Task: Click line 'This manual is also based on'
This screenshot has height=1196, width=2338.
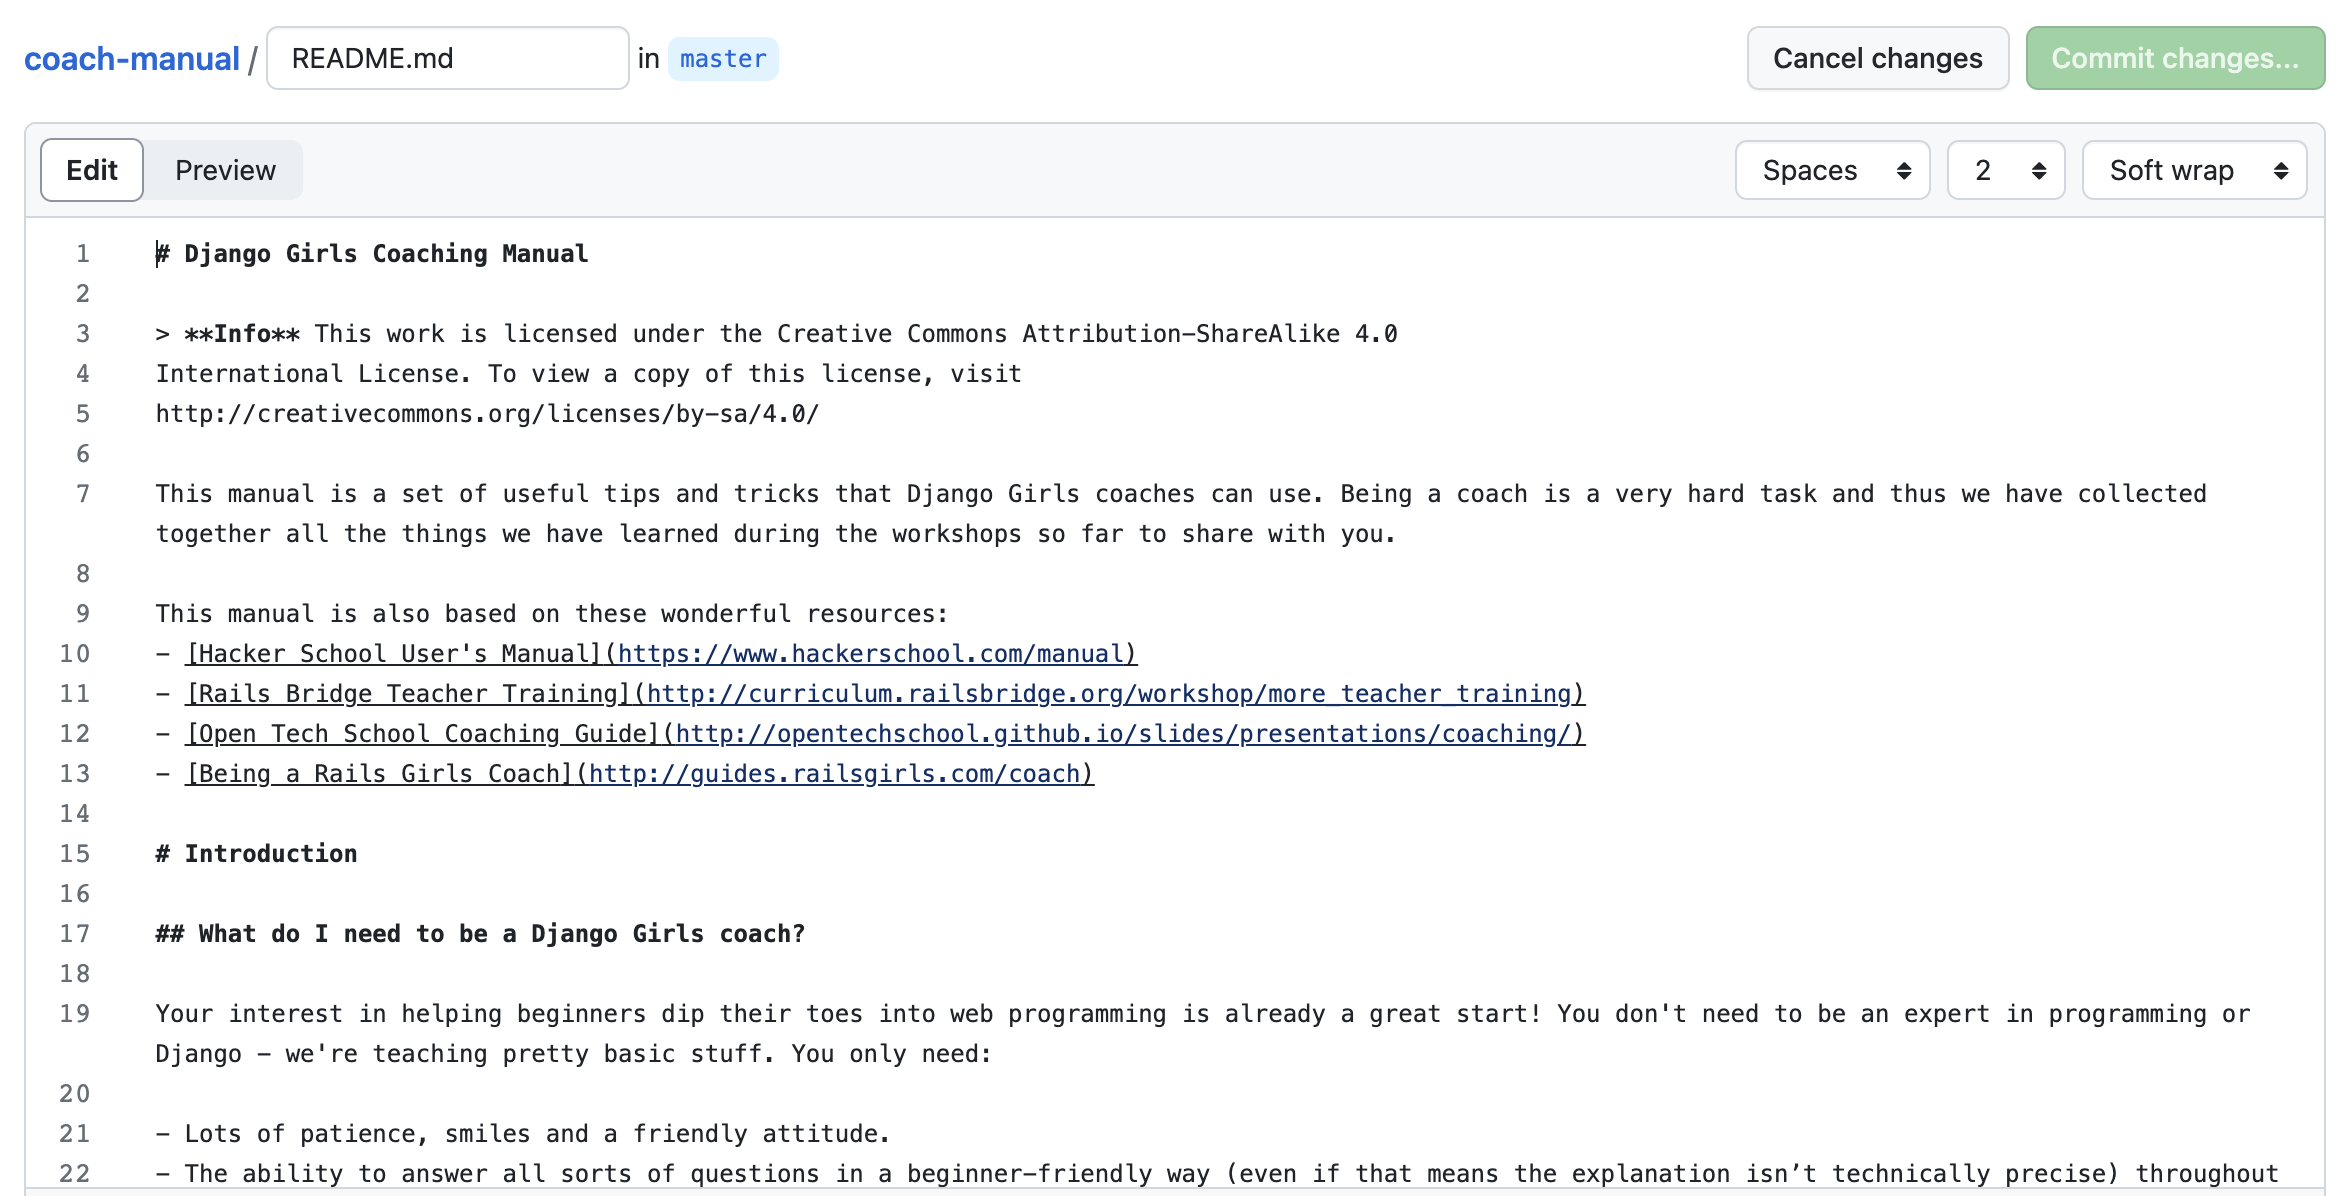Action: tap(552, 614)
